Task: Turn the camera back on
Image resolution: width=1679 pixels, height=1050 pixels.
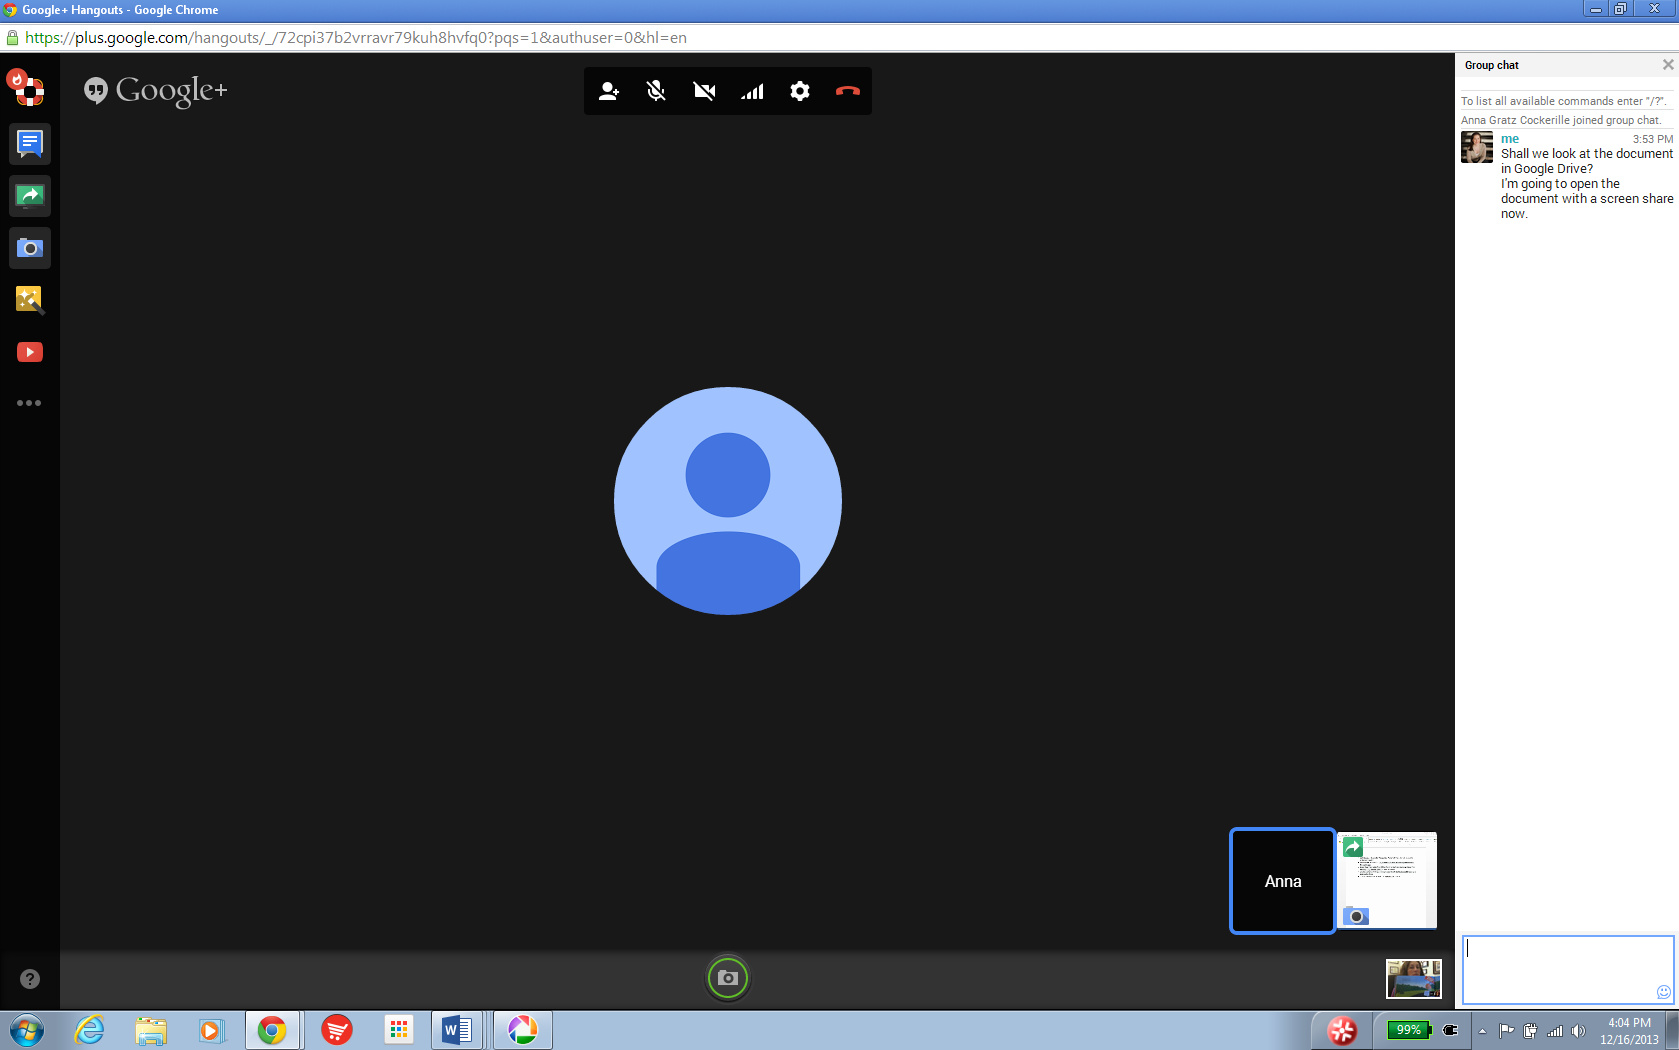Action: (704, 91)
